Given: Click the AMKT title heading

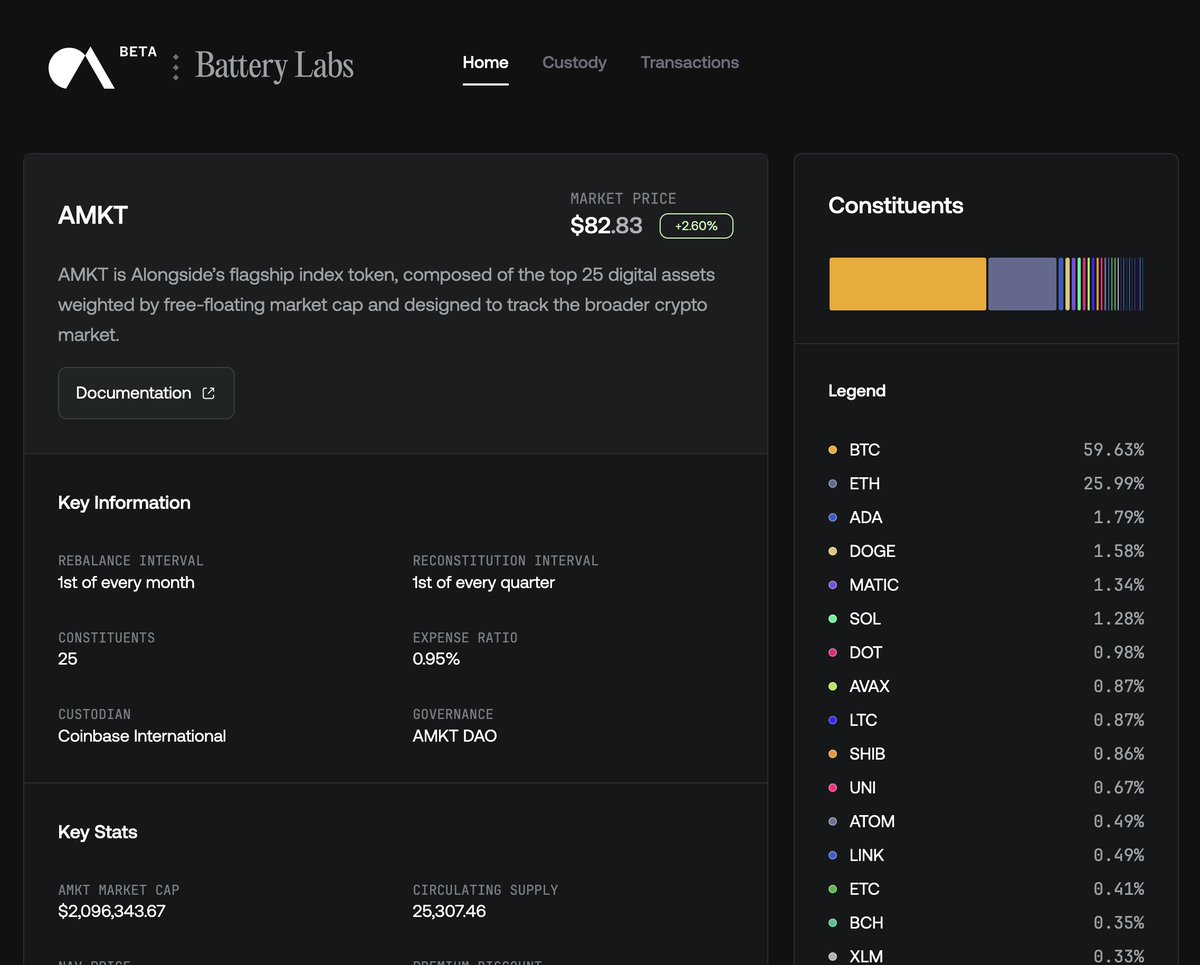Looking at the screenshot, I should coord(93,216).
